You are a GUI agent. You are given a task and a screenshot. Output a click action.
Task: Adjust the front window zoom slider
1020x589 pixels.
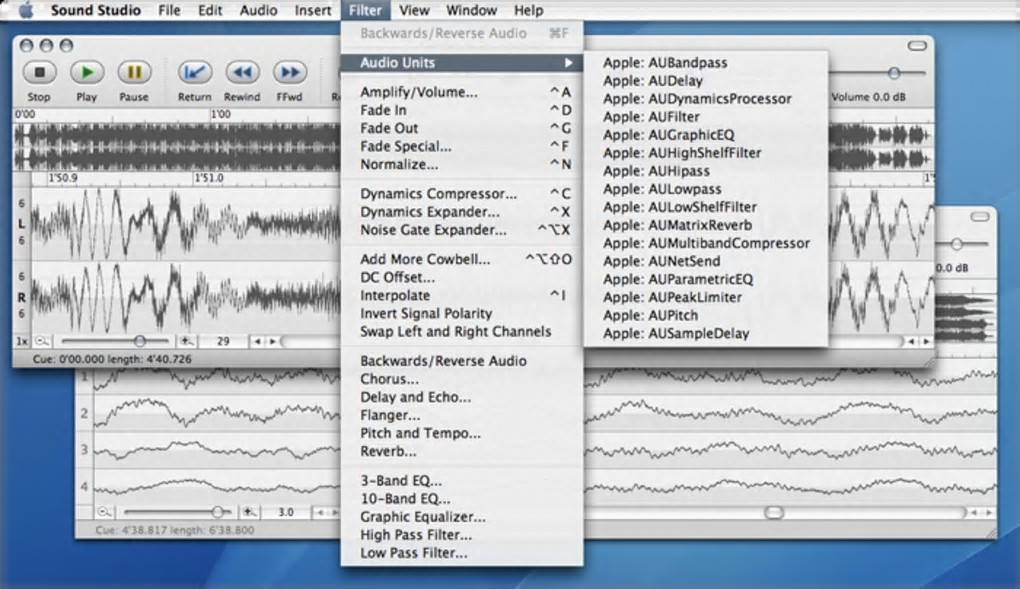pos(139,340)
